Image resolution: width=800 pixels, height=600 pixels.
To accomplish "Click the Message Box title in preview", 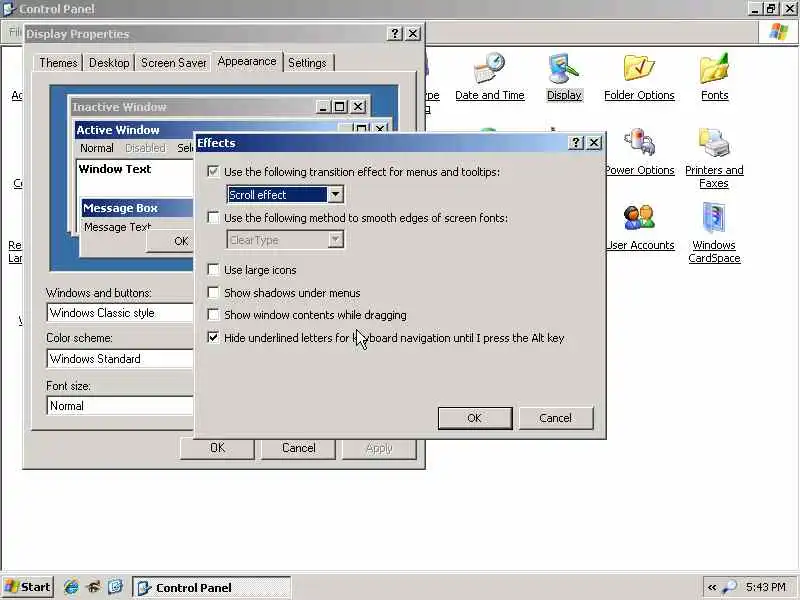I will (120, 208).
